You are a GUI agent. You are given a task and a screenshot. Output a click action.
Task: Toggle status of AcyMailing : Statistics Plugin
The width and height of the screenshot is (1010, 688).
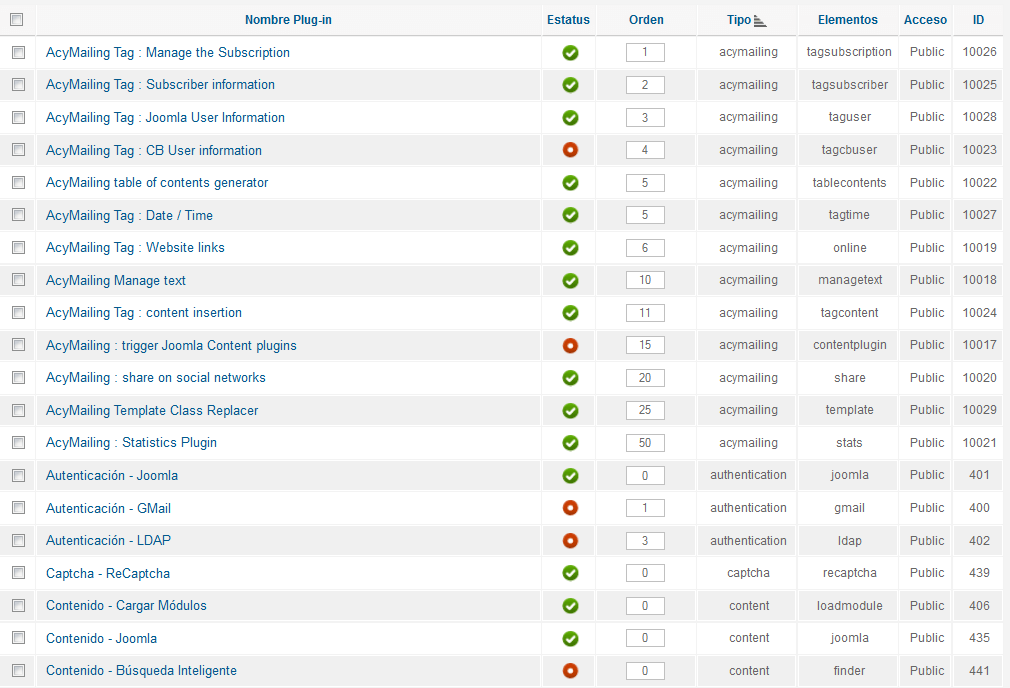click(x=570, y=443)
